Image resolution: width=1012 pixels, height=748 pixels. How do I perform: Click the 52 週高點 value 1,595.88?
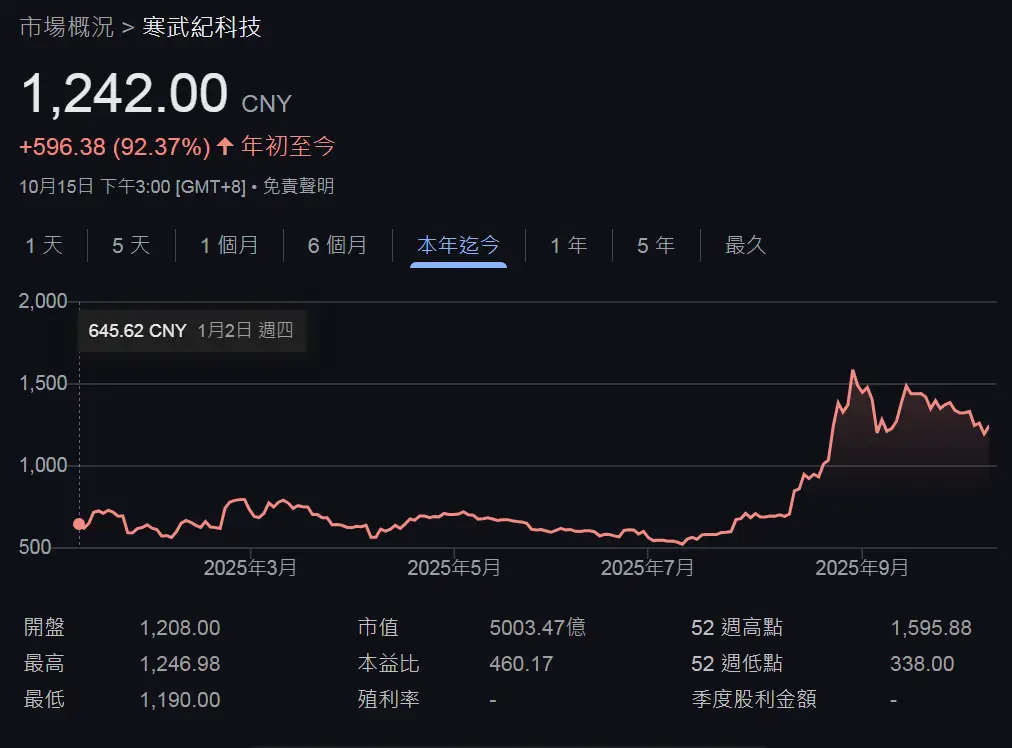(930, 628)
